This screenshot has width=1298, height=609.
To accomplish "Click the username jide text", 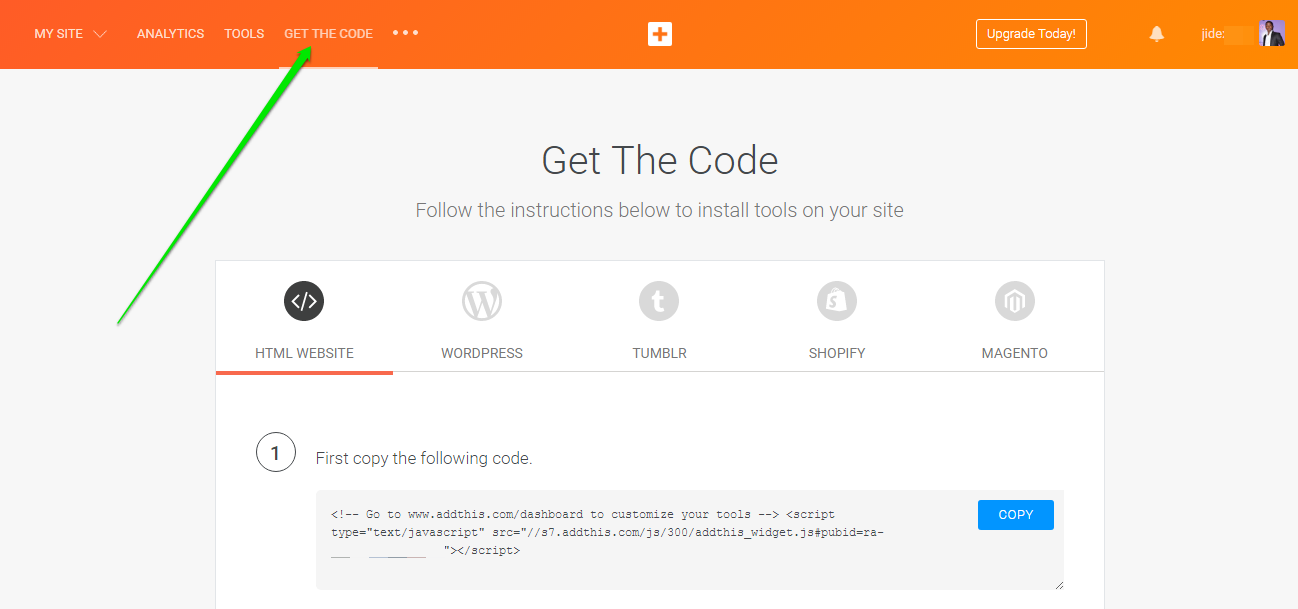I will pos(1213,34).
